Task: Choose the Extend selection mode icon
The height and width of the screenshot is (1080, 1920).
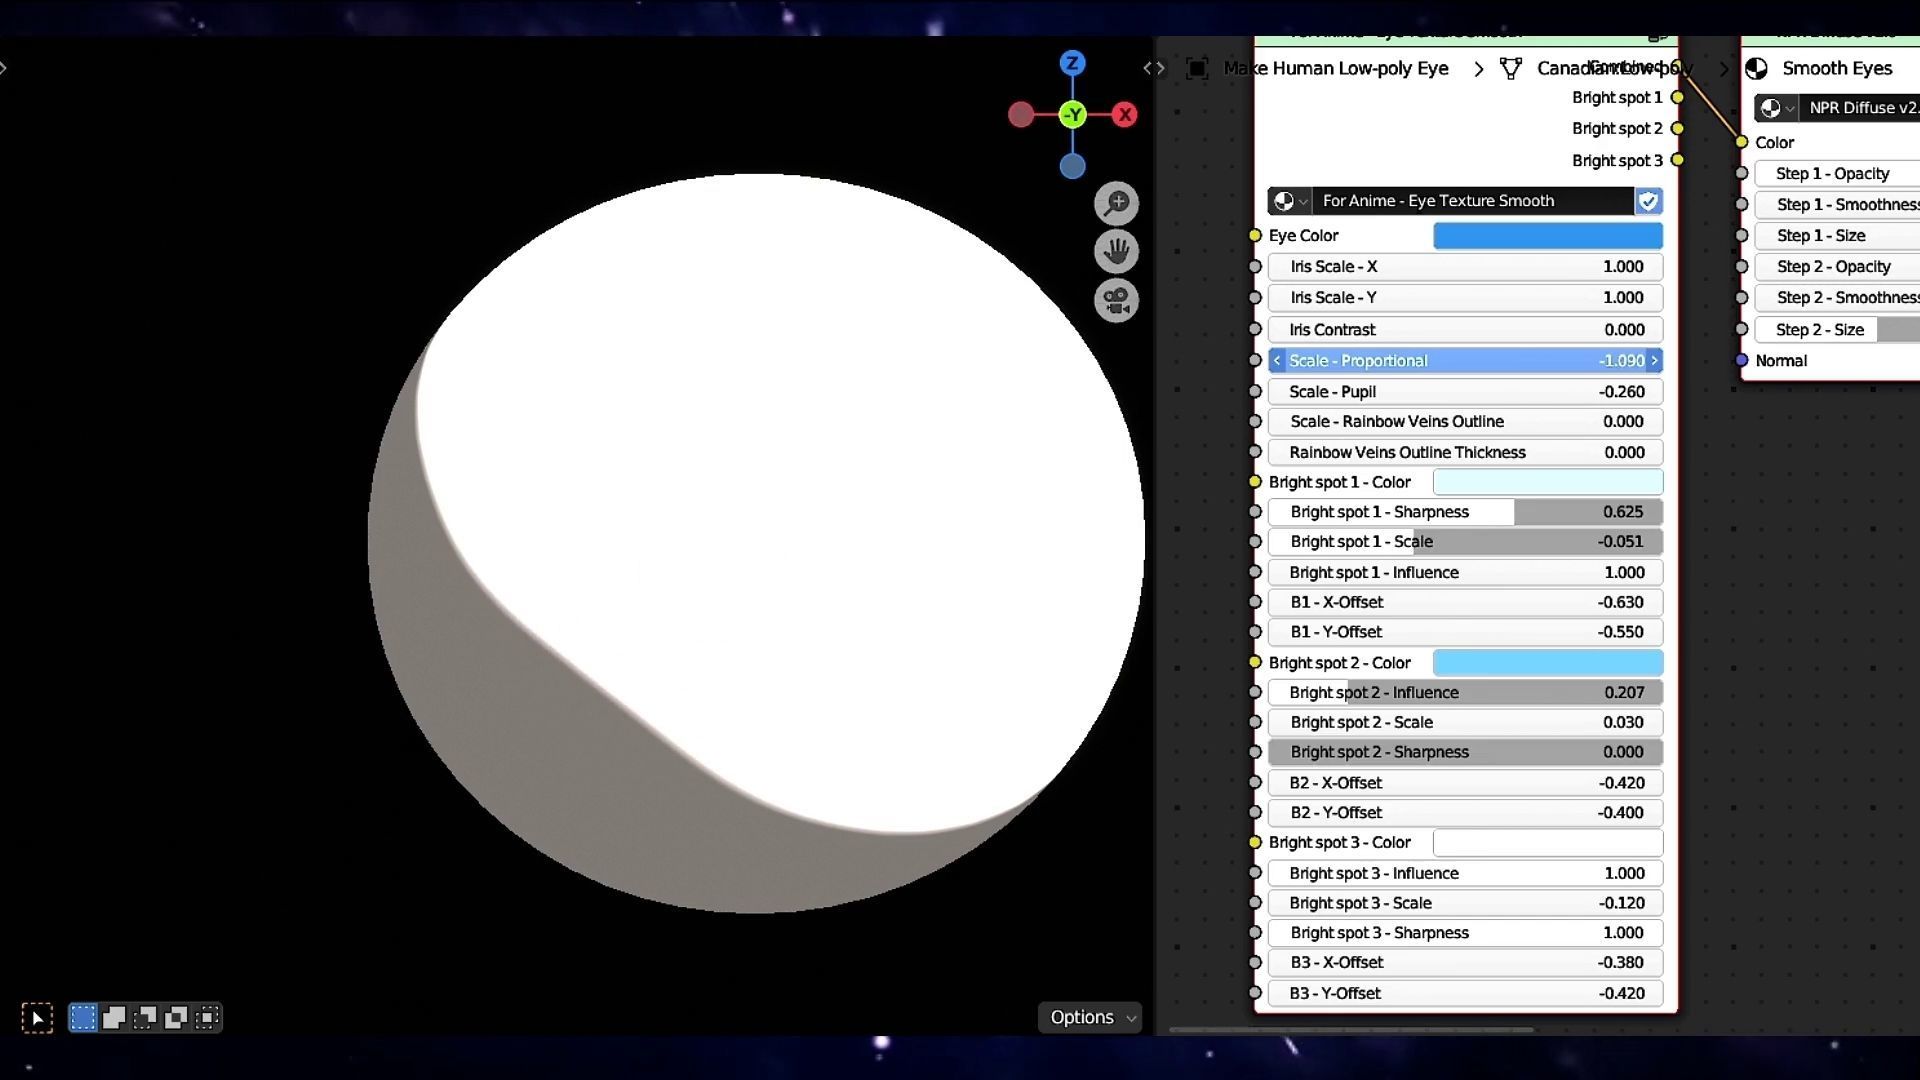Action: click(114, 1018)
